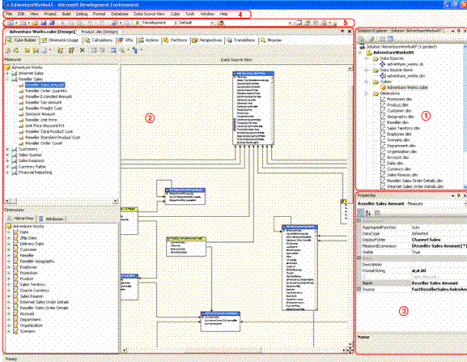Select the Employee dimension in Dimensions pane

(x=28, y=267)
